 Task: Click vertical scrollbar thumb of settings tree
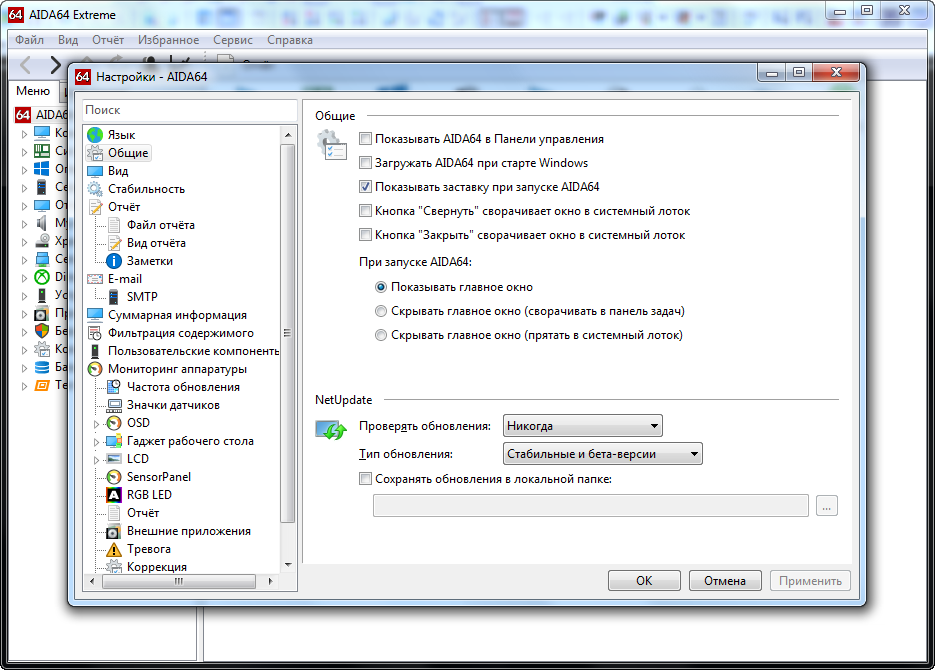tap(288, 334)
